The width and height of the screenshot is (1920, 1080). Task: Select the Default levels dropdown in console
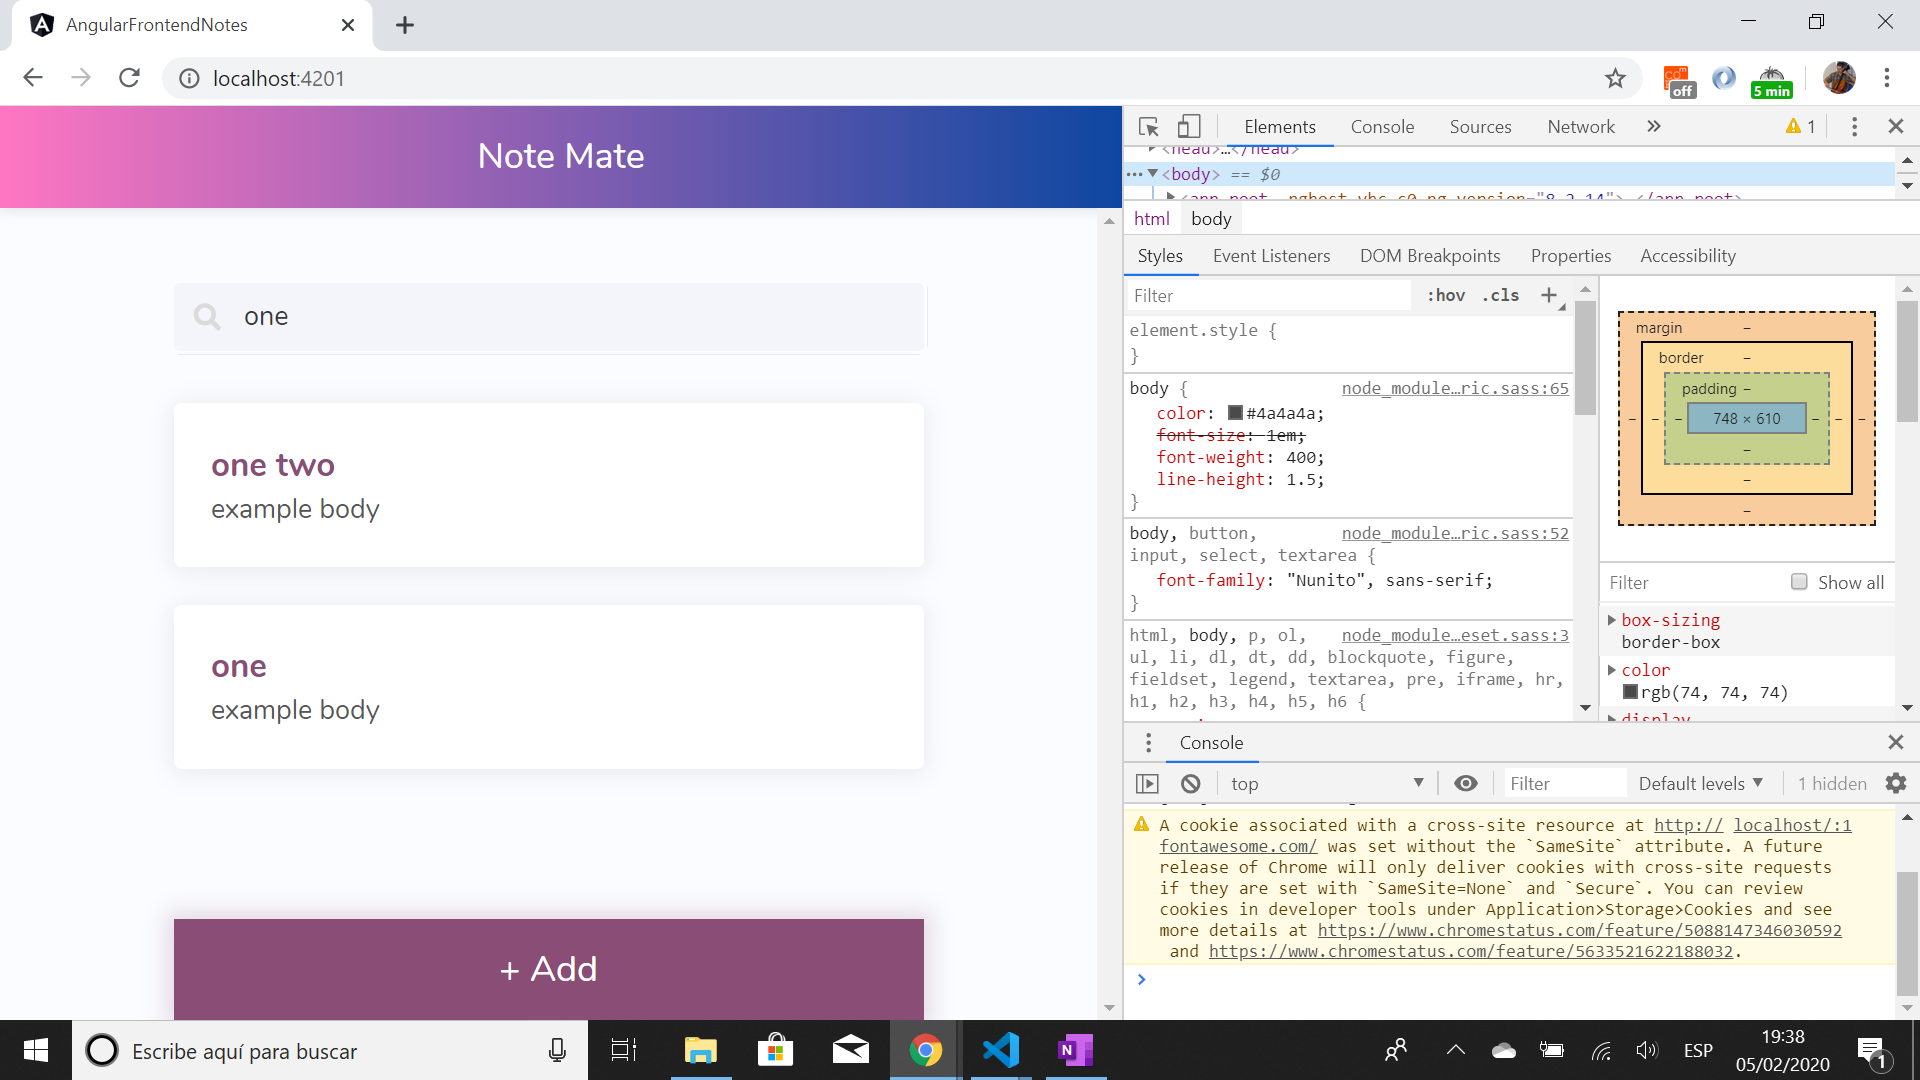tap(1700, 783)
